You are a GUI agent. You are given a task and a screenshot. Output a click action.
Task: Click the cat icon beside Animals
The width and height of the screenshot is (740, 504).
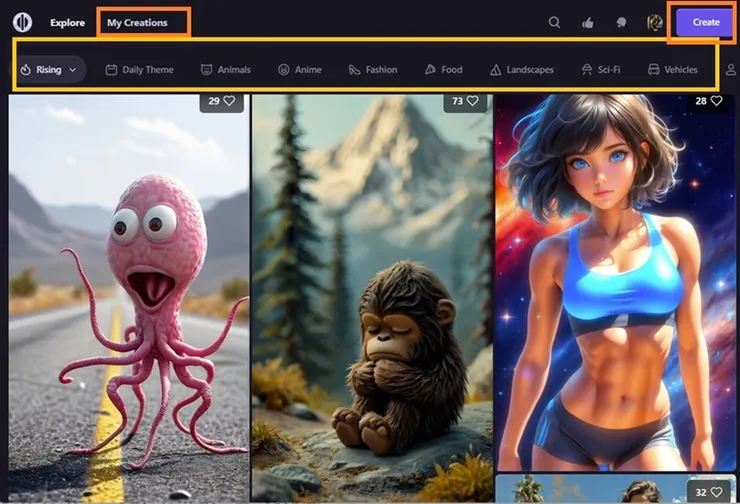pyautogui.click(x=206, y=70)
